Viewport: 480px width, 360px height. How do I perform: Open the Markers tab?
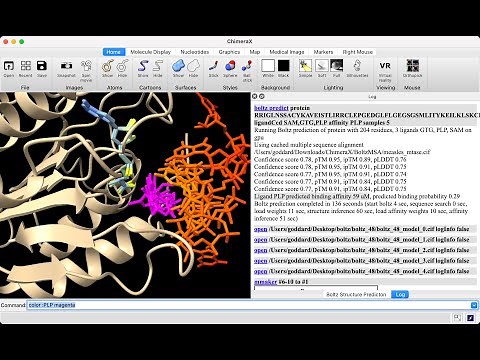[323, 52]
